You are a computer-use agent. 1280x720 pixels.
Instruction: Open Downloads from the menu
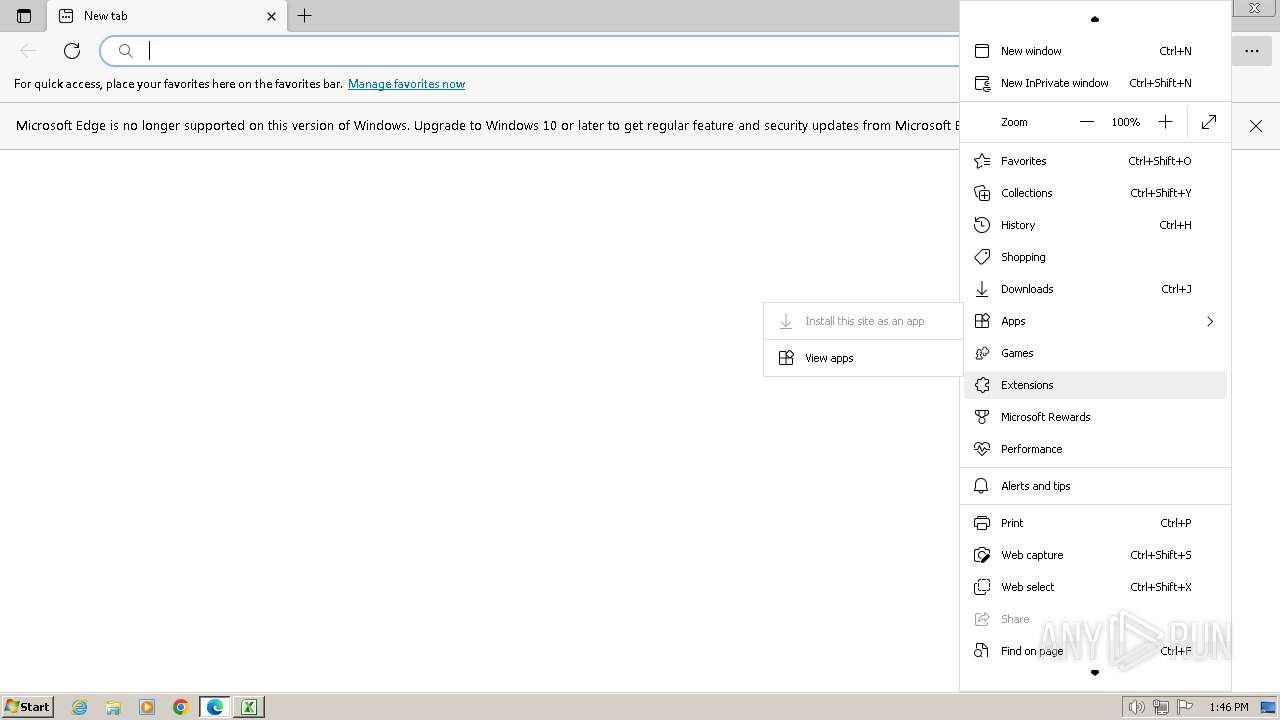(x=1095, y=289)
